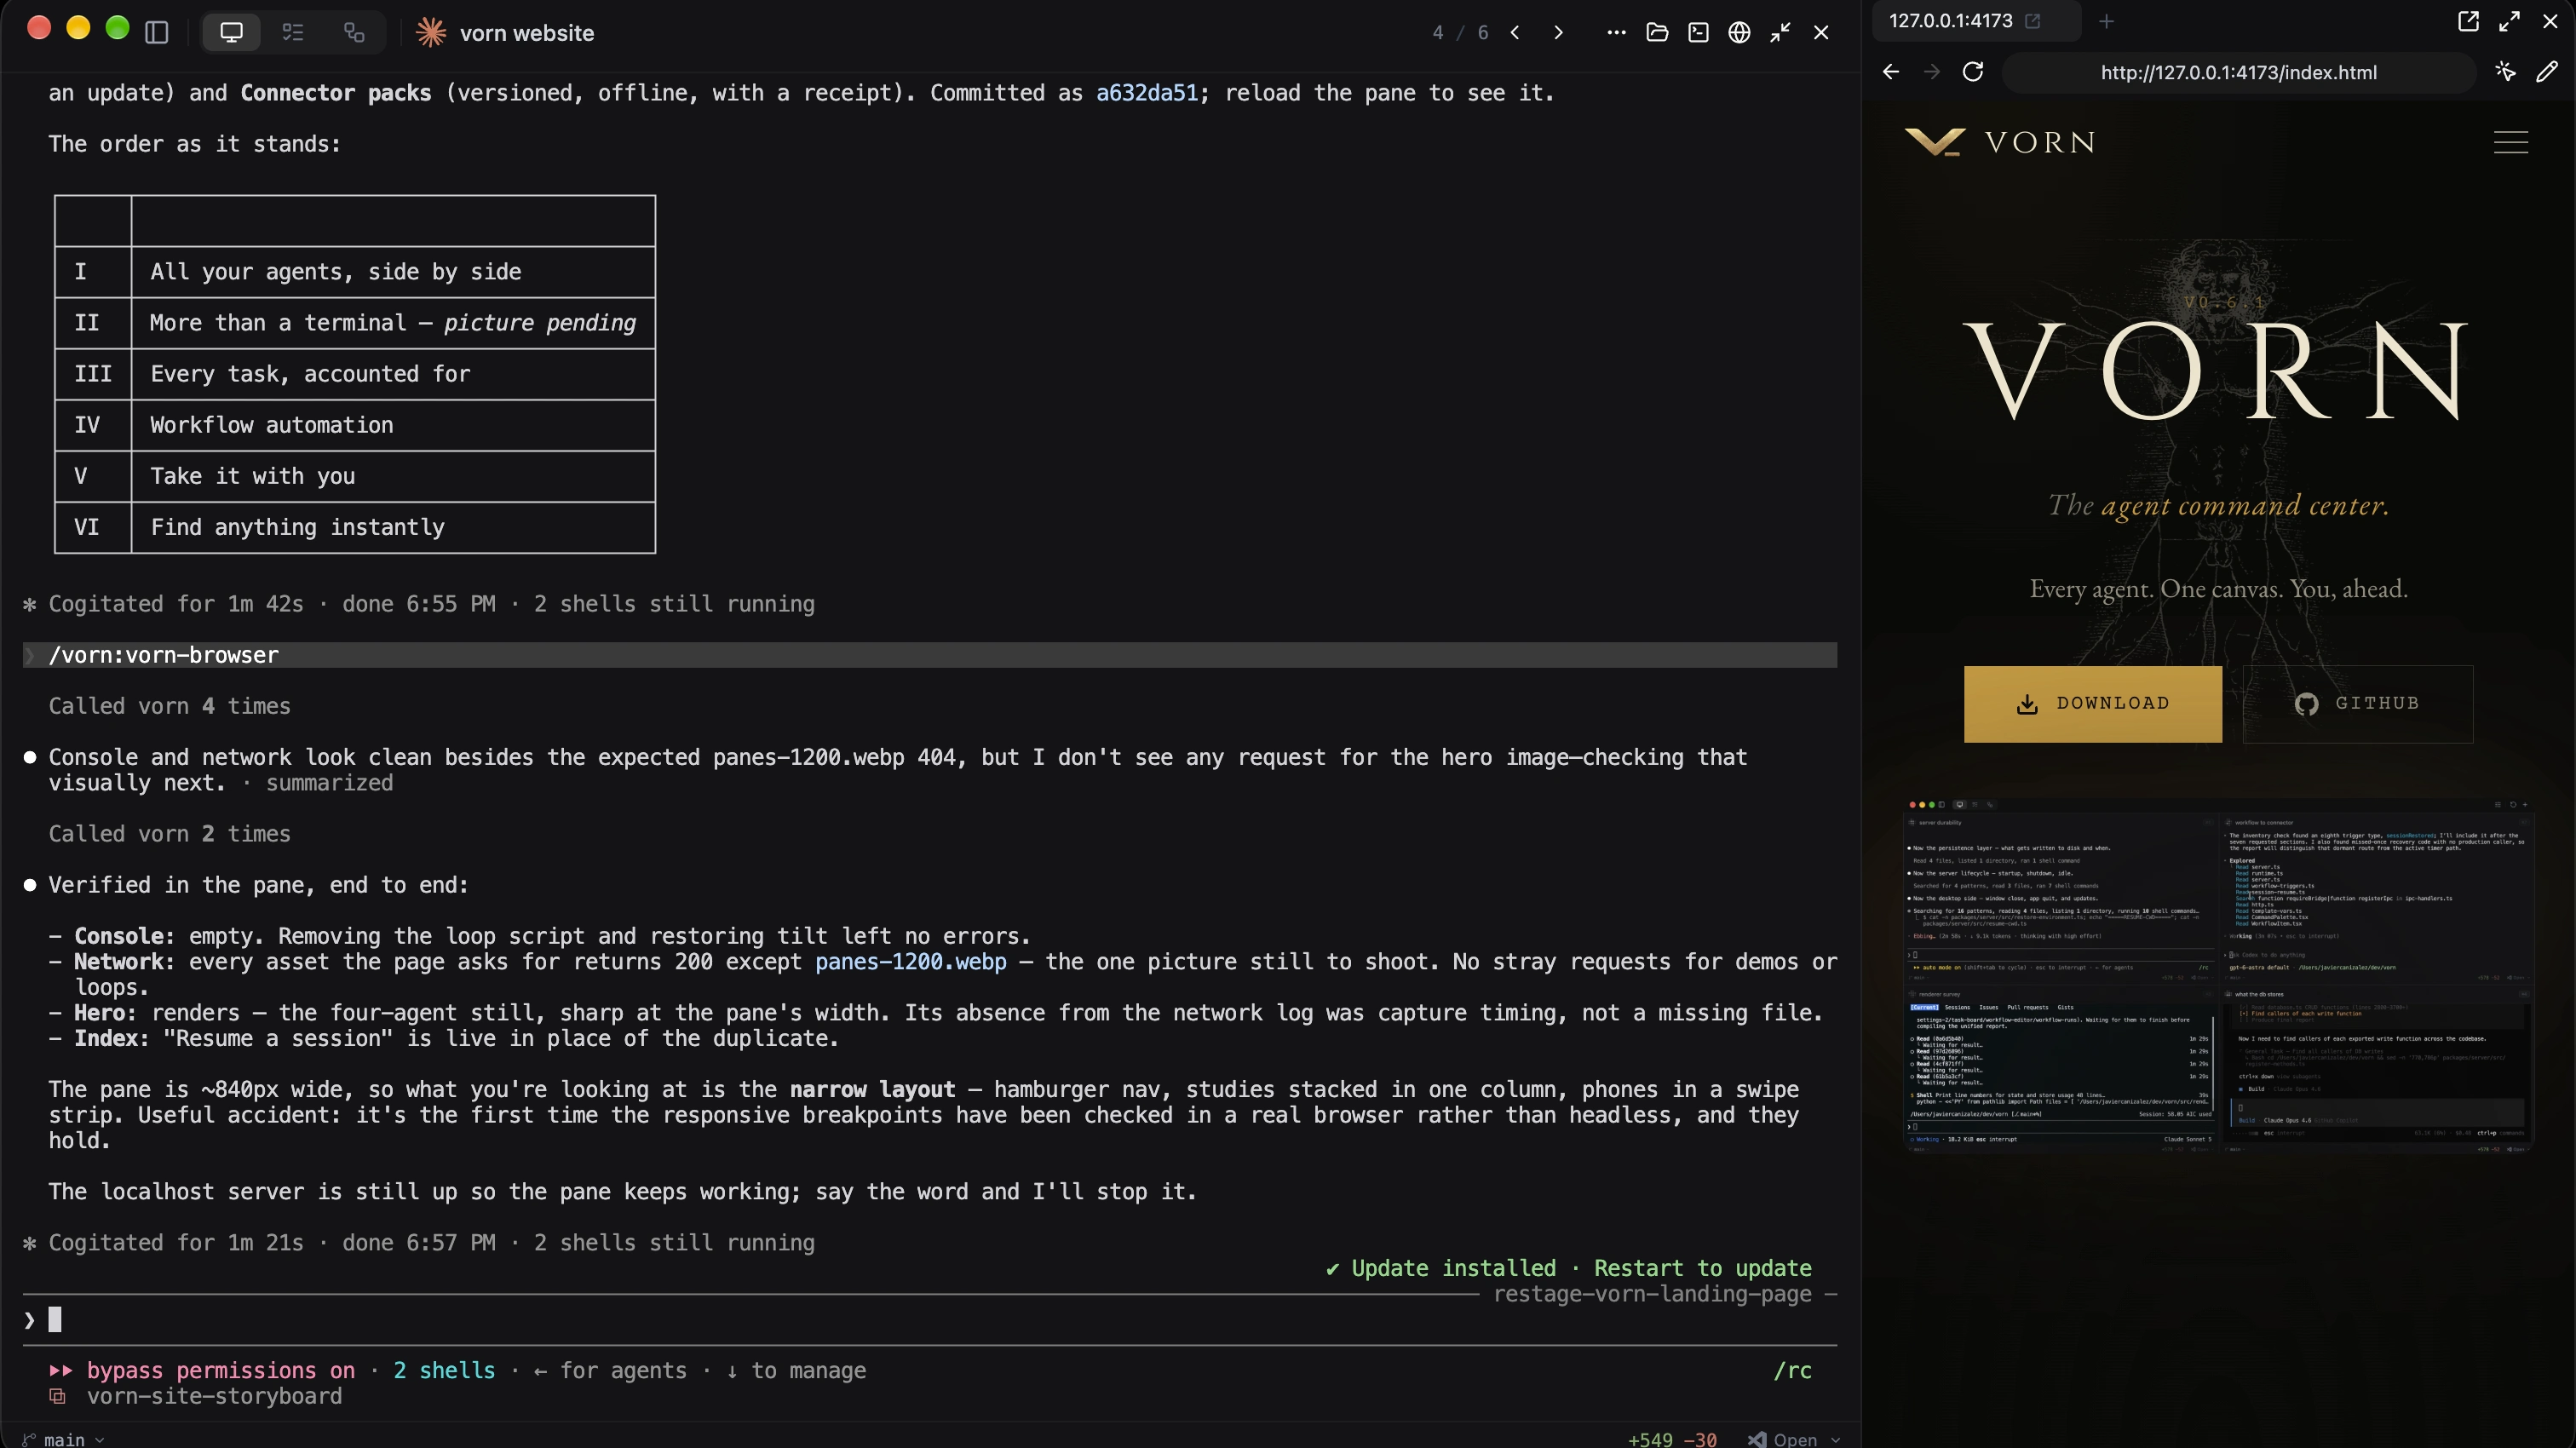Screen dimensions: 2576x1448
Task: Add a new browser tab with plus
Action: point(2106,21)
